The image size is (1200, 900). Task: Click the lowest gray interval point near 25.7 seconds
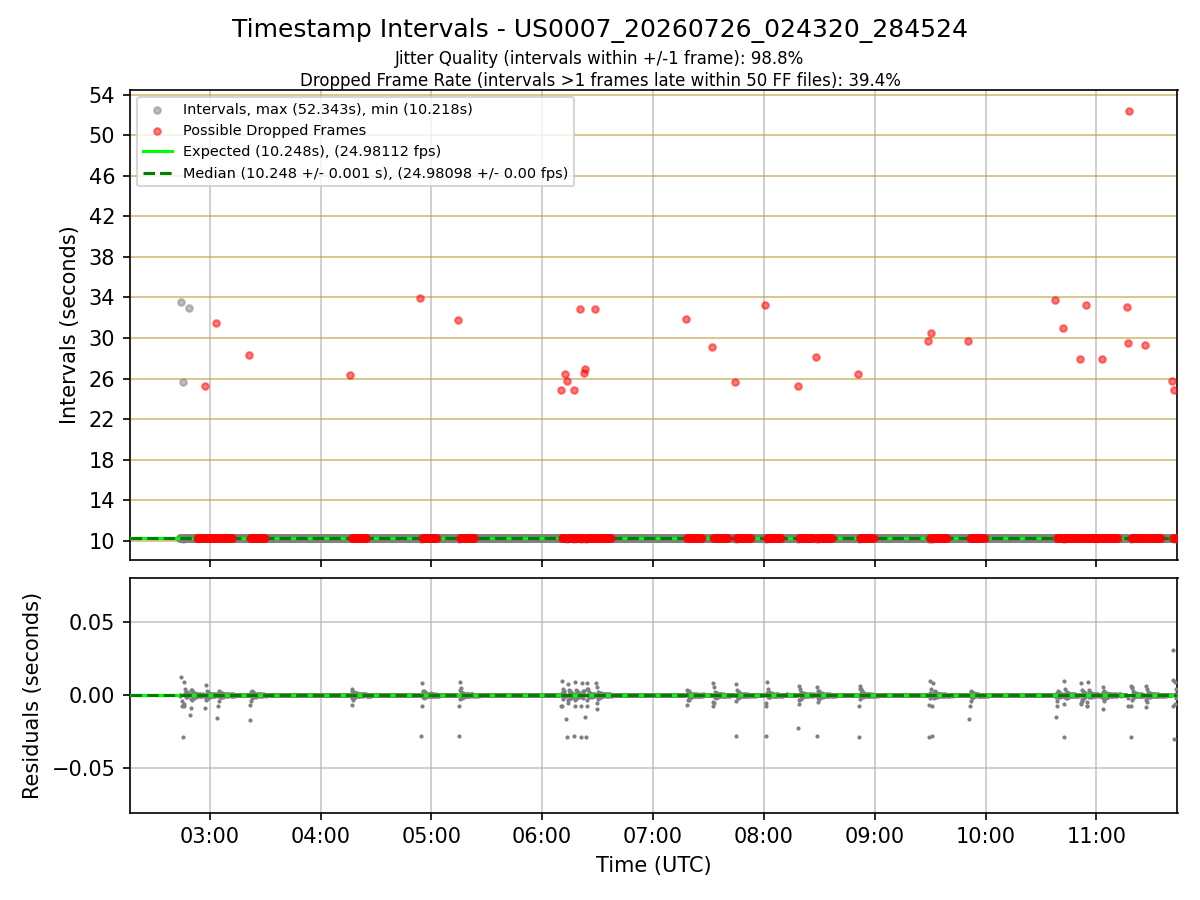point(183,382)
